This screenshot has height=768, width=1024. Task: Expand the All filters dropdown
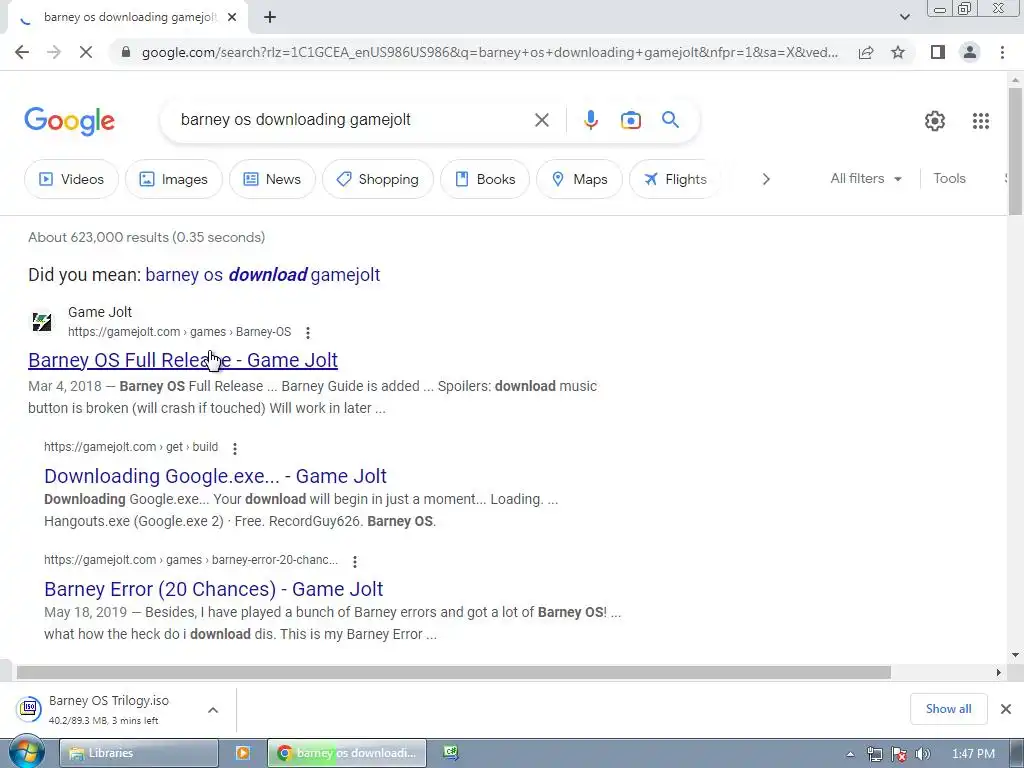coord(866,178)
